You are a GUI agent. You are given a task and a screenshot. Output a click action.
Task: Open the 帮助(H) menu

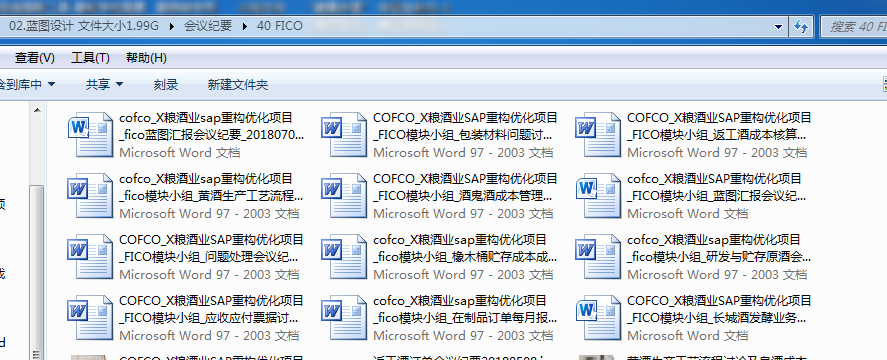click(x=146, y=58)
